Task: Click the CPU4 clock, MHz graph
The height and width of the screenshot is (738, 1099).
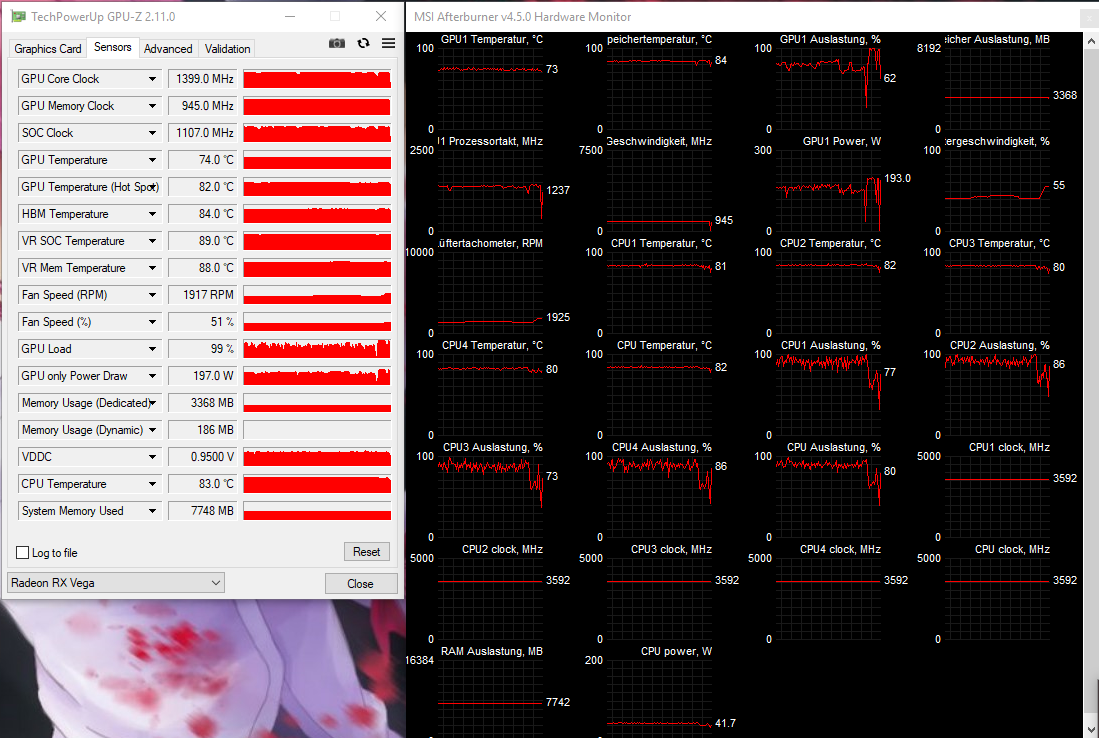Action: click(x=828, y=599)
